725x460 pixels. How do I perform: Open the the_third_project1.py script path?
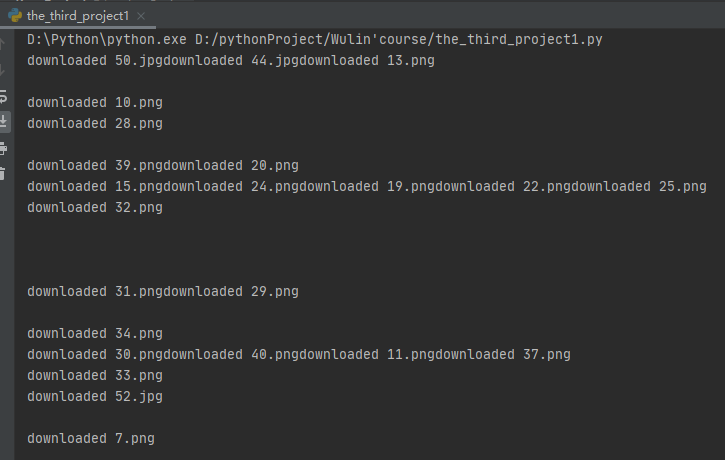(399, 40)
